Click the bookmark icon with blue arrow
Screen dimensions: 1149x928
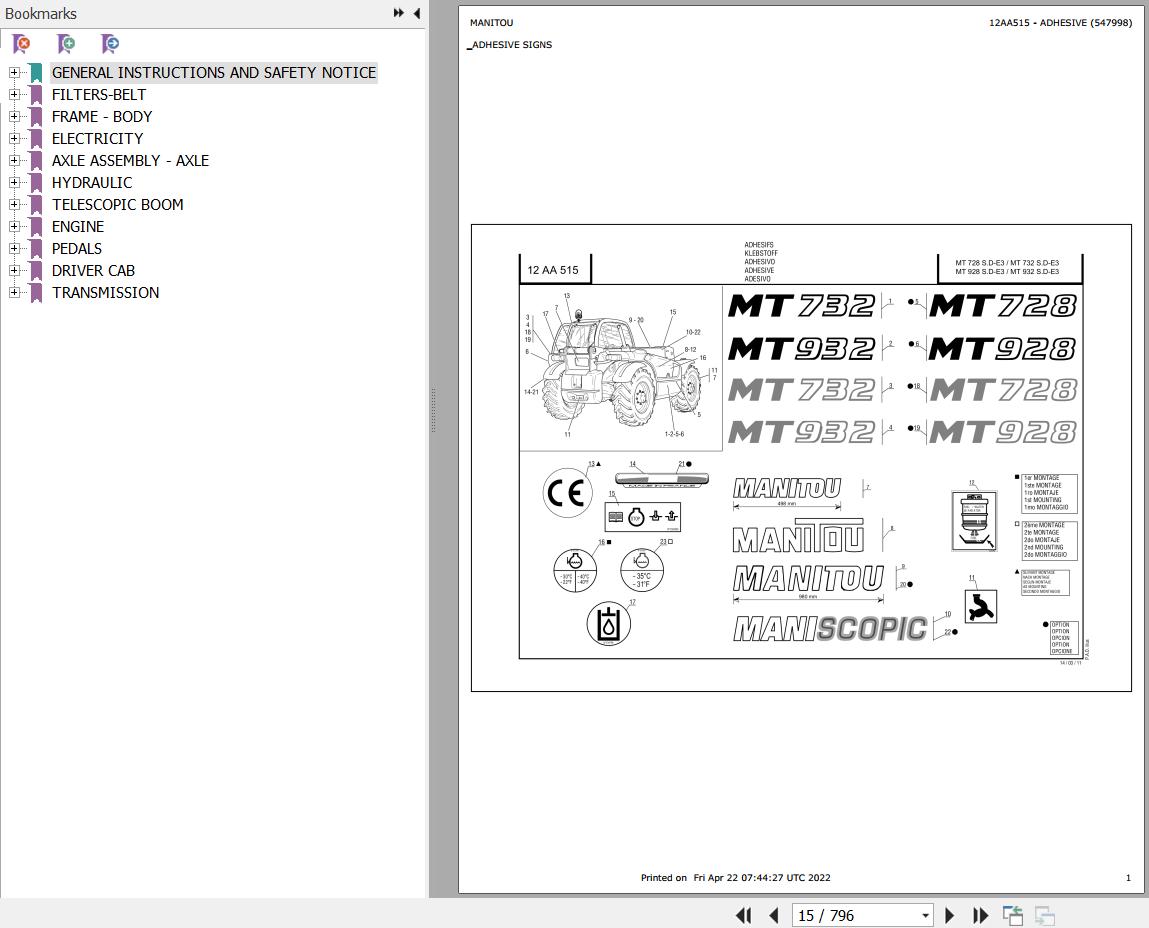point(110,44)
